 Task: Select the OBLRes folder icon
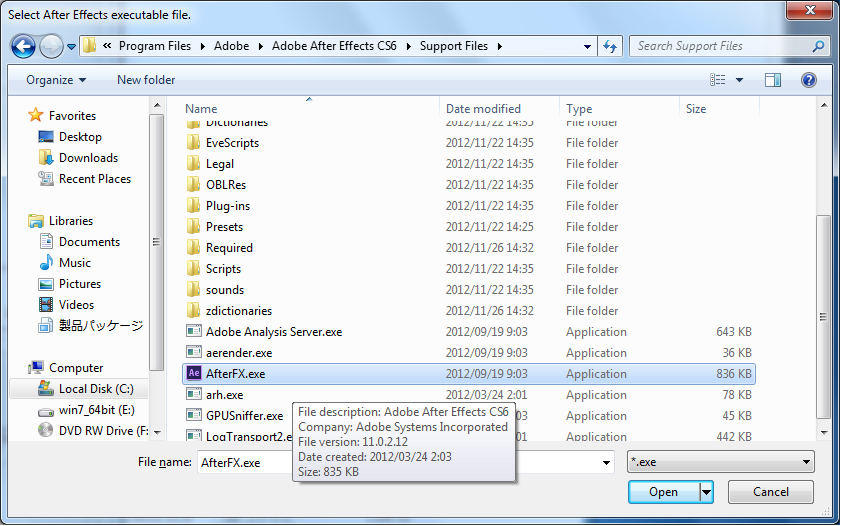point(193,184)
